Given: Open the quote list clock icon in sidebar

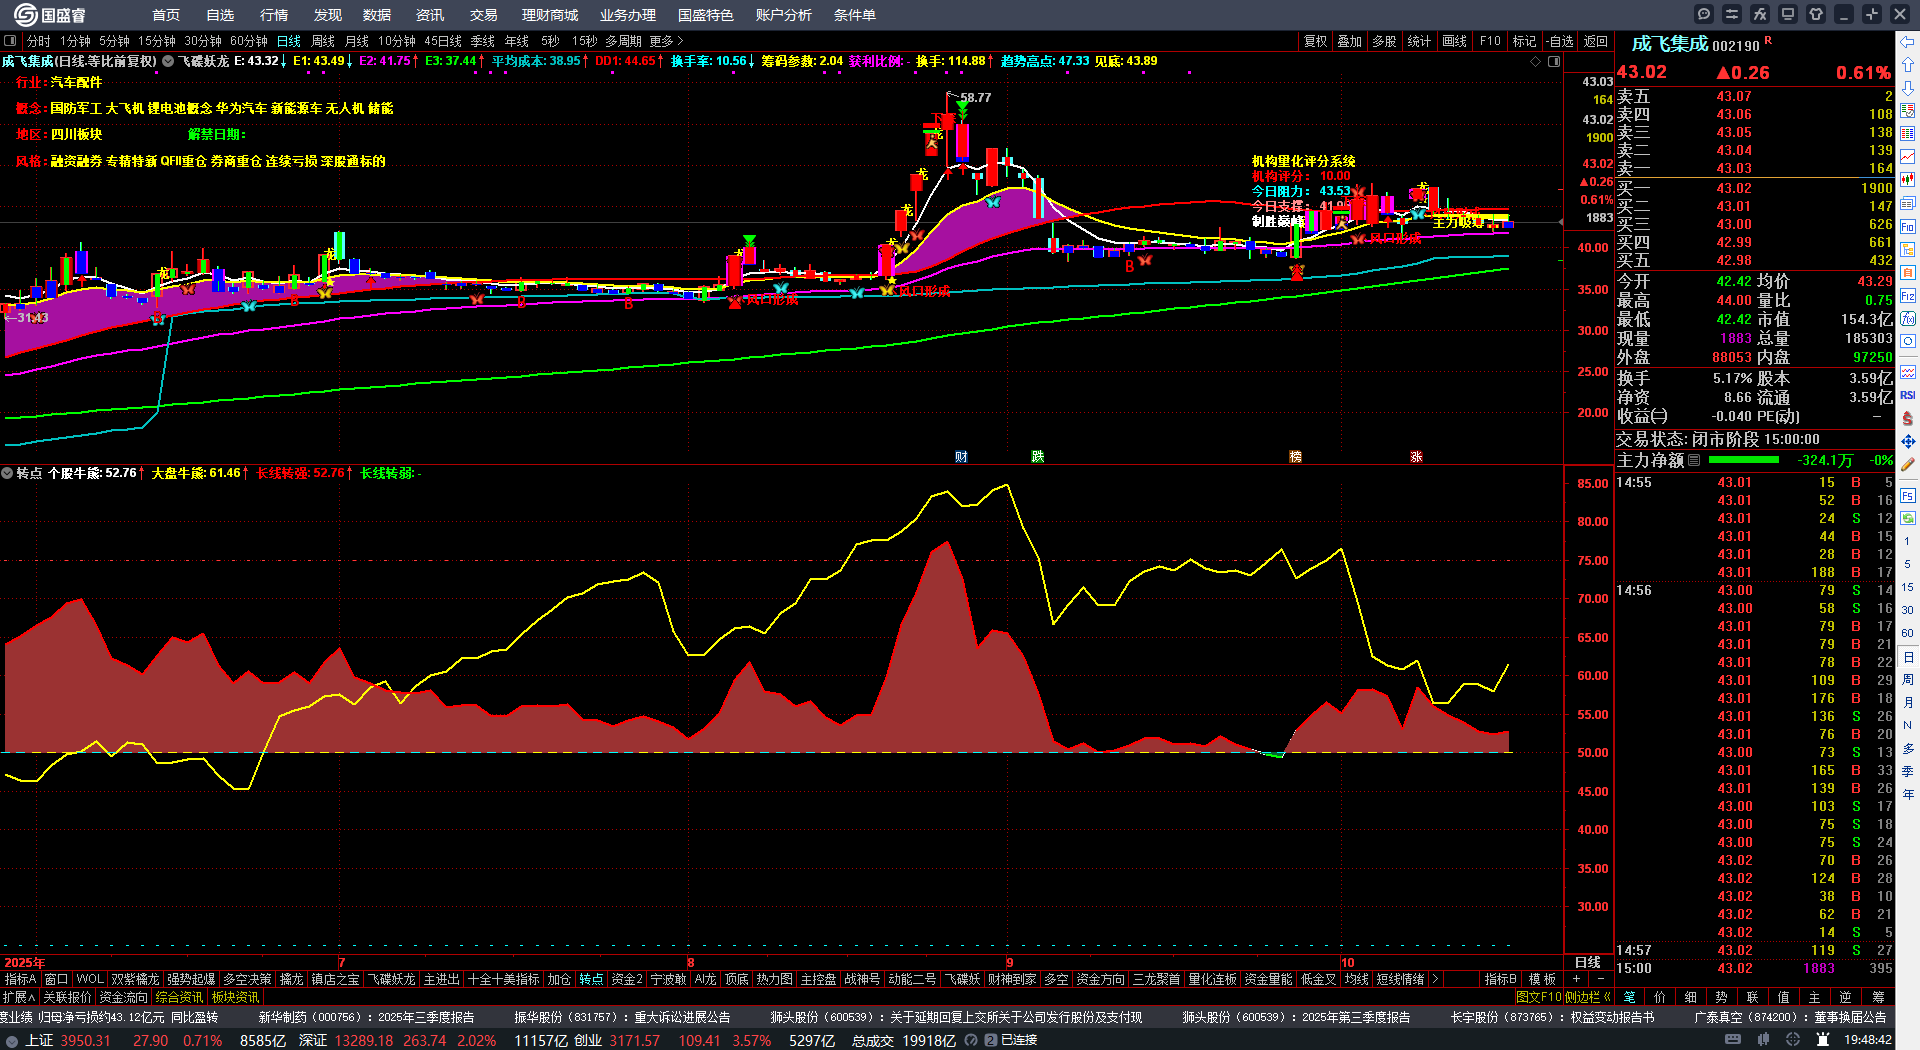Looking at the screenshot, I should 1908,110.
